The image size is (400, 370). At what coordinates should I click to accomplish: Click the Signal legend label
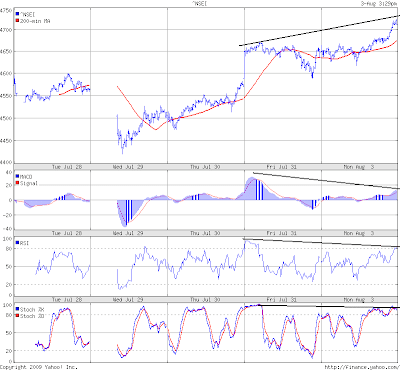[x=29, y=183]
